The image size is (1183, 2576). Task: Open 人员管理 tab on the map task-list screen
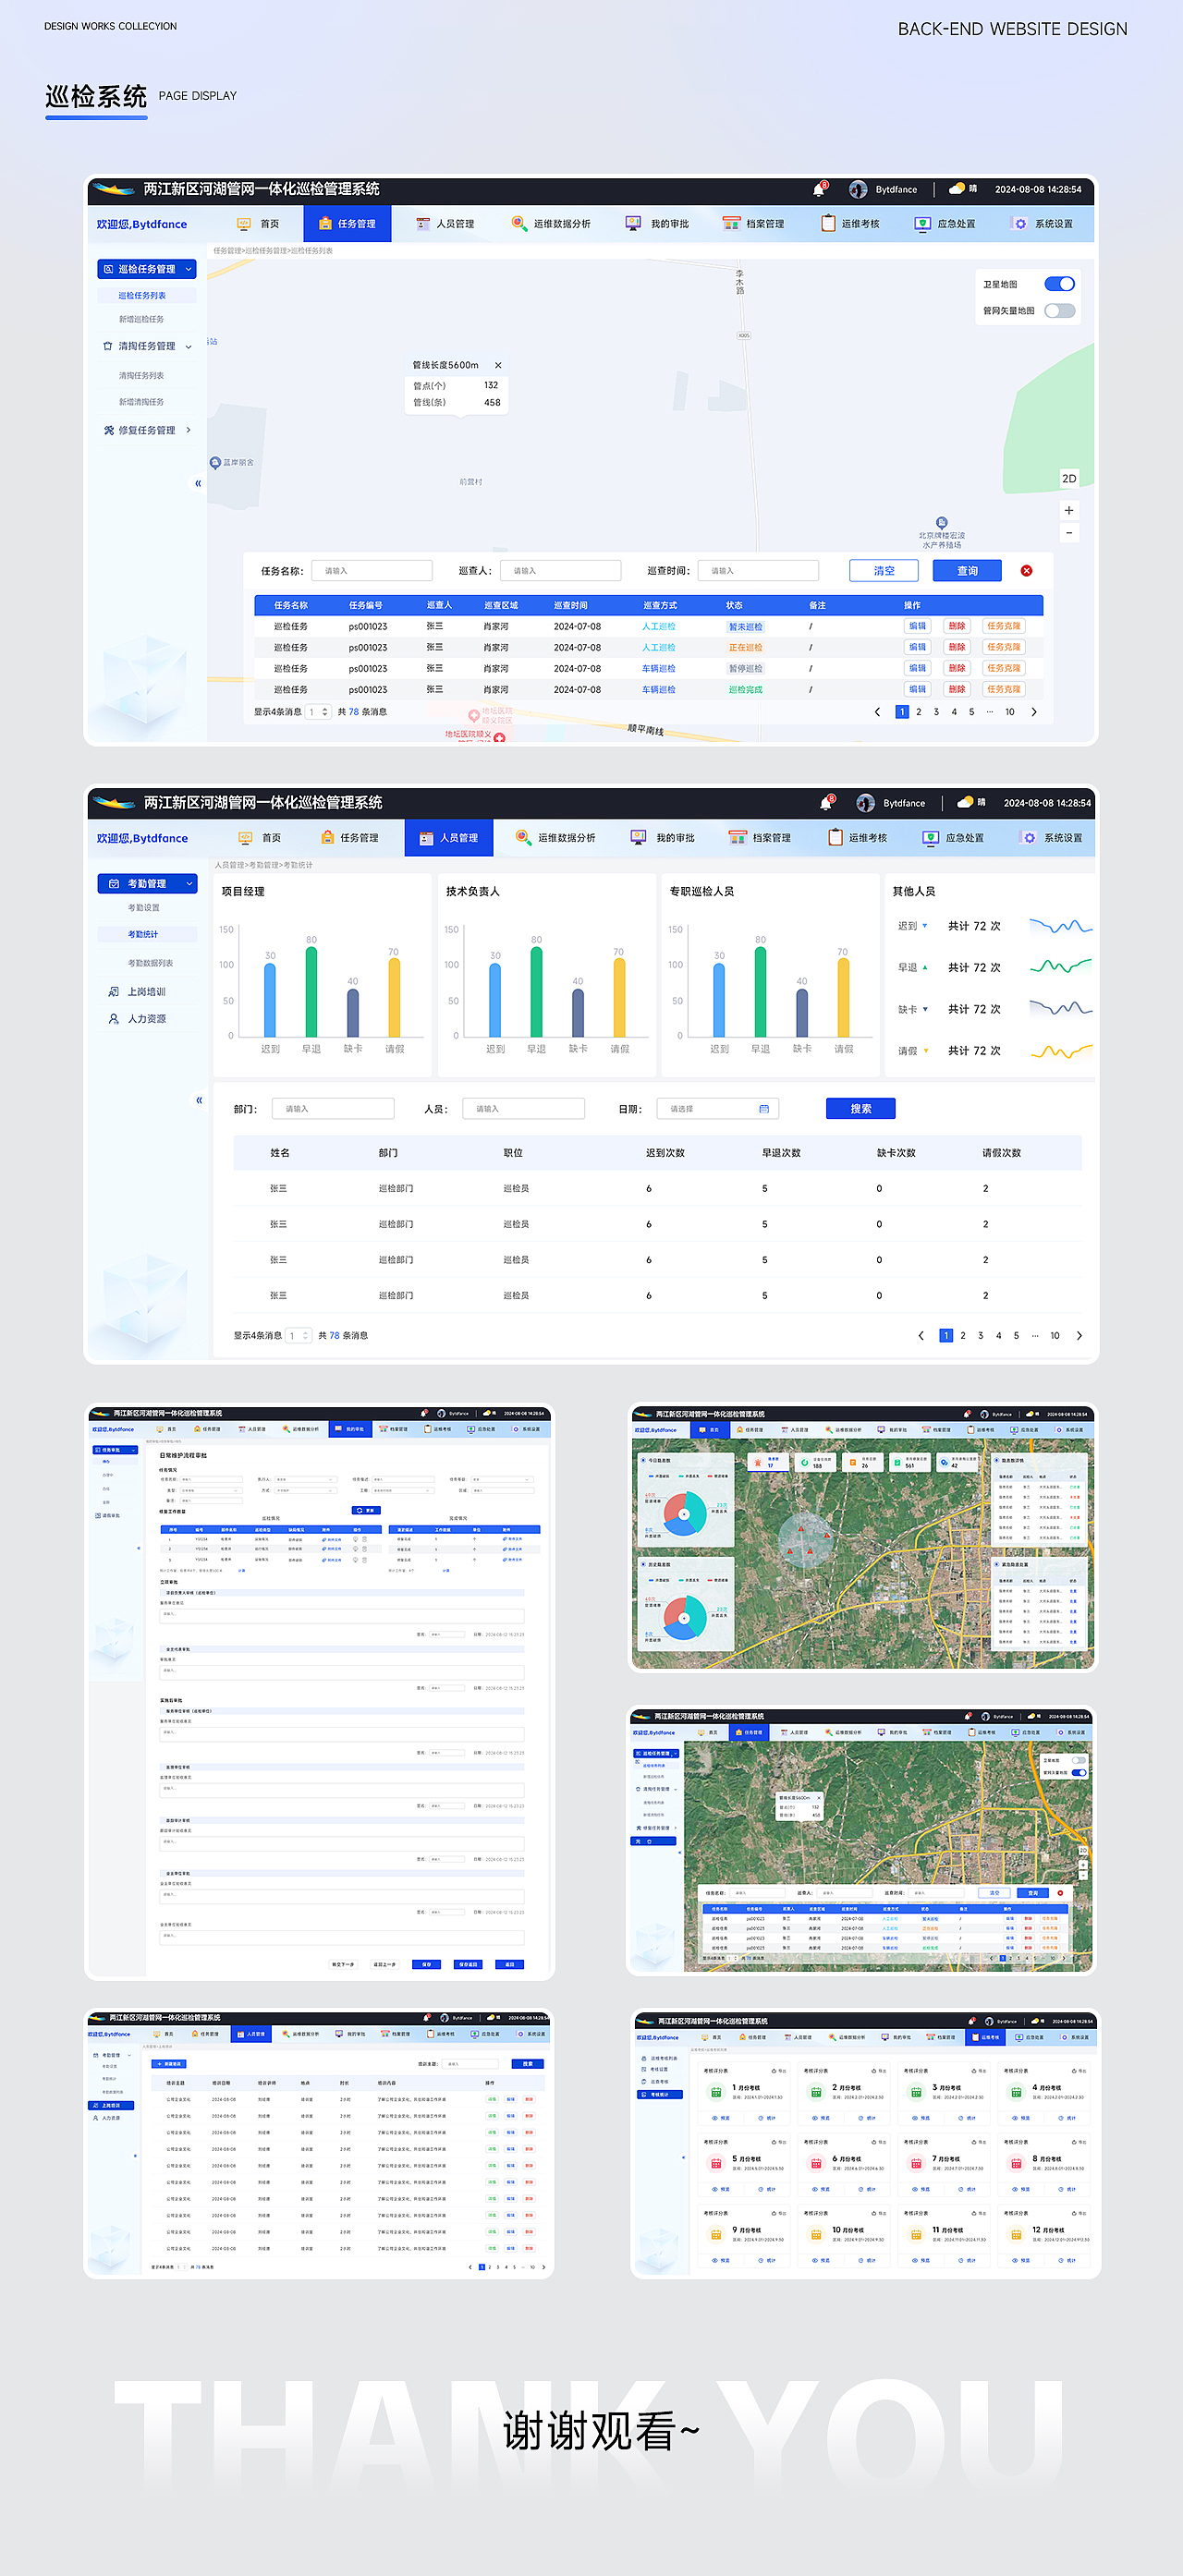(446, 224)
